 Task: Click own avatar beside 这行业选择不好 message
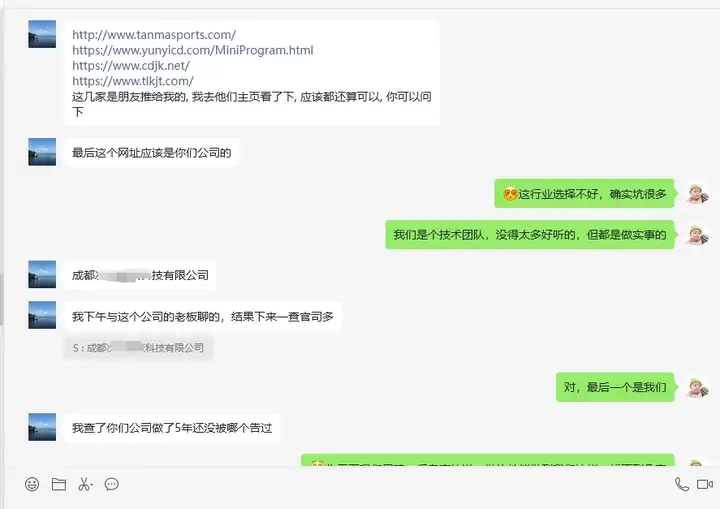[698, 193]
